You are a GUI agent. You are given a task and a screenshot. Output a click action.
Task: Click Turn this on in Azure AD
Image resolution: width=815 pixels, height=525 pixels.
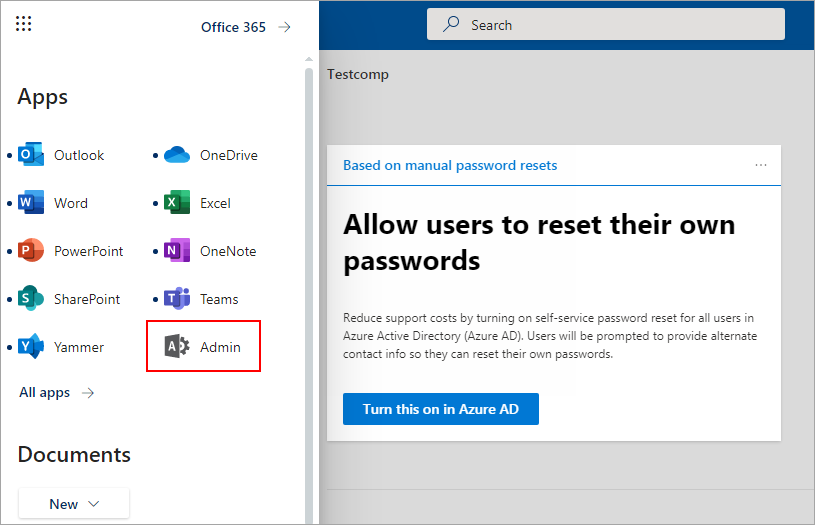tap(440, 409)
